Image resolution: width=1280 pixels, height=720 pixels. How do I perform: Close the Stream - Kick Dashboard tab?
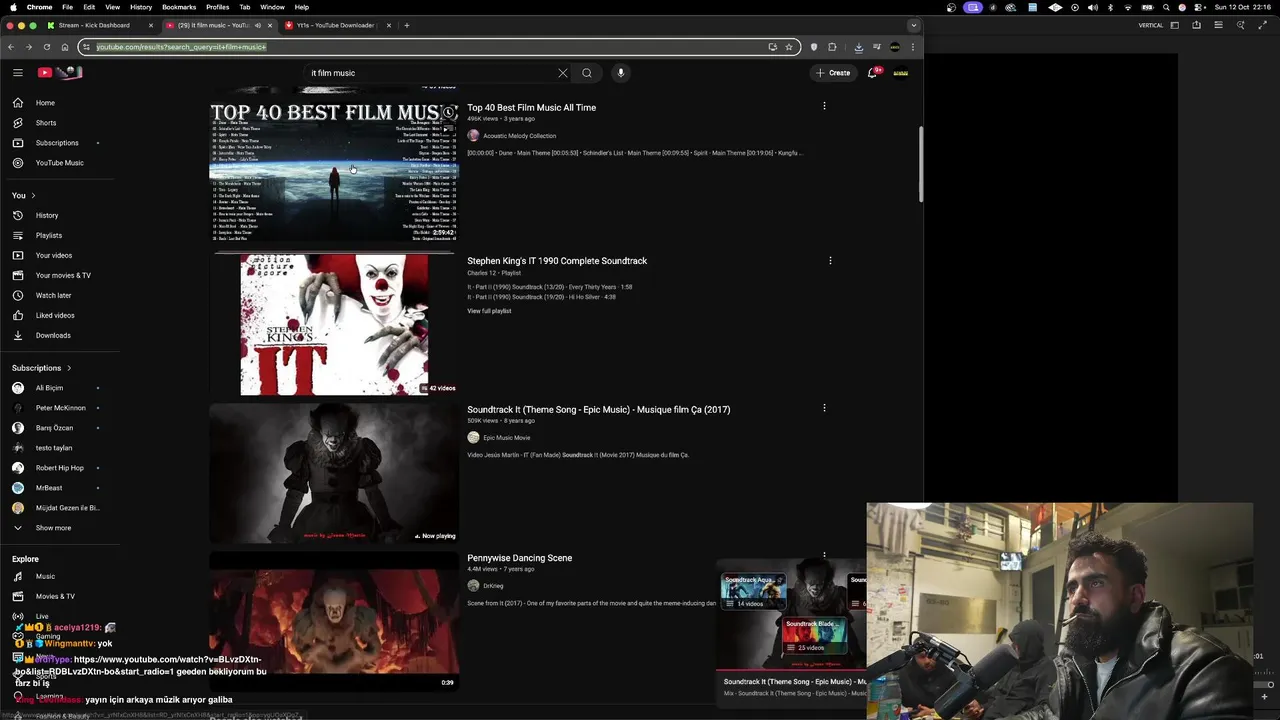151,25
